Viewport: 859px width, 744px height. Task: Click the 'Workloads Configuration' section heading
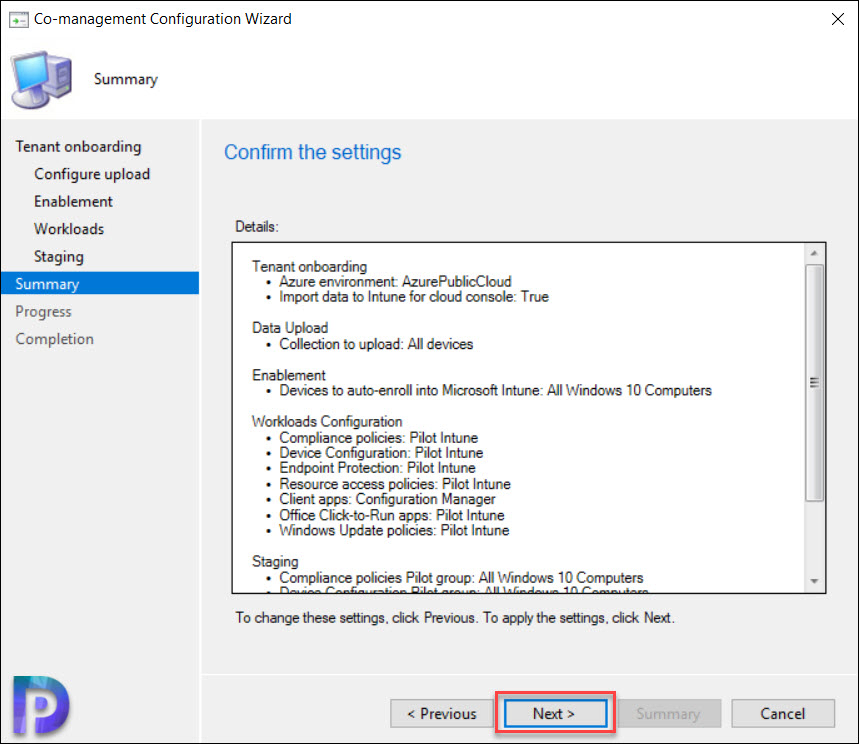pyautogui.click(x=327, y=421)
